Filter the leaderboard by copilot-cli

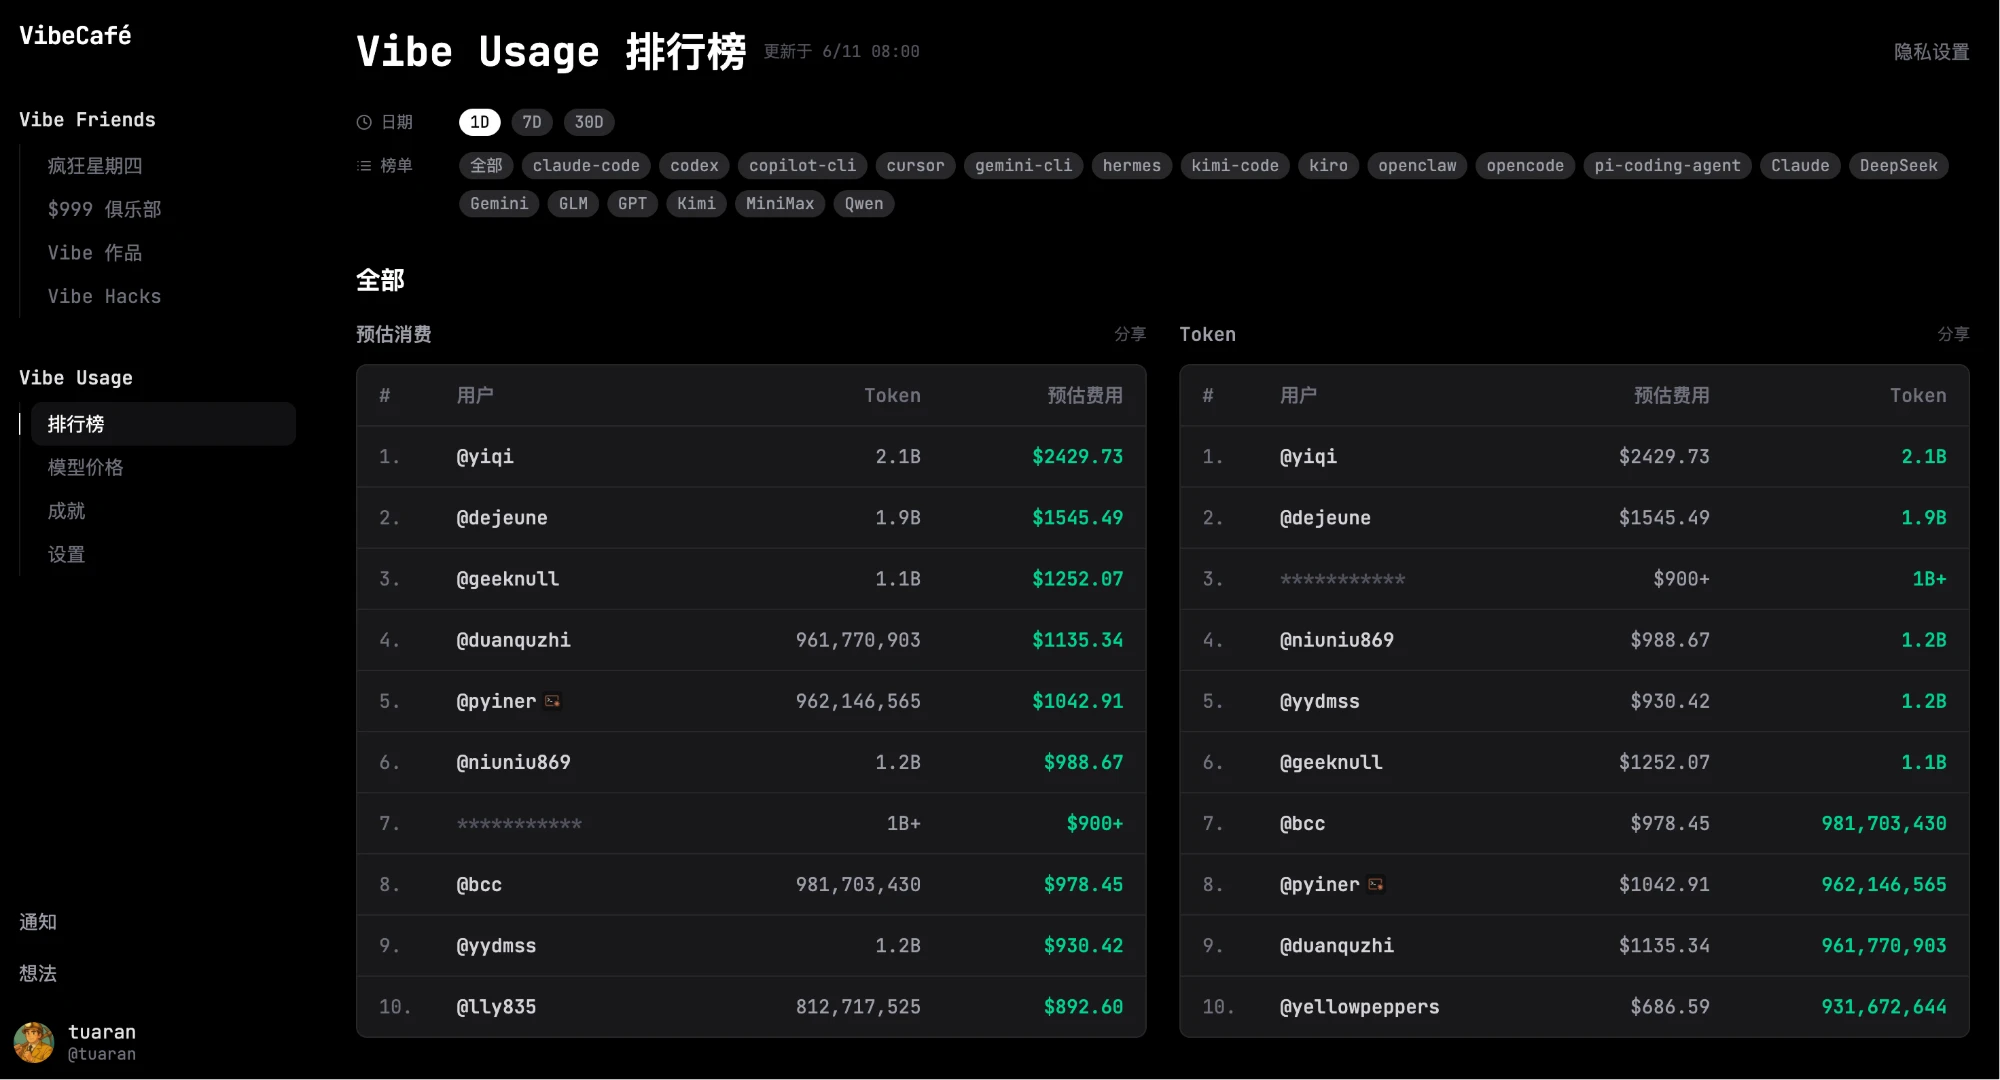pyautogui.click(x=802, y=166)
